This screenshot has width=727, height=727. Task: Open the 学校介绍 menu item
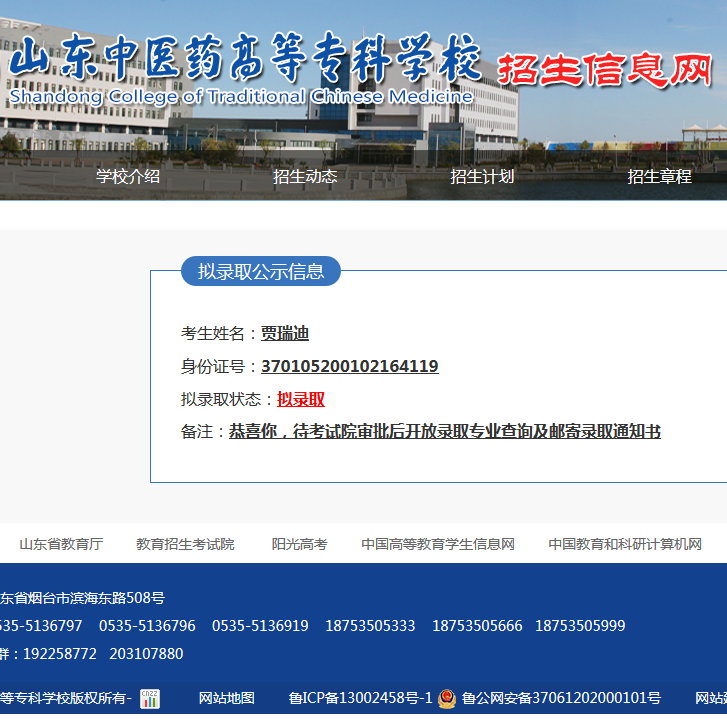click(x=128, y=176)
